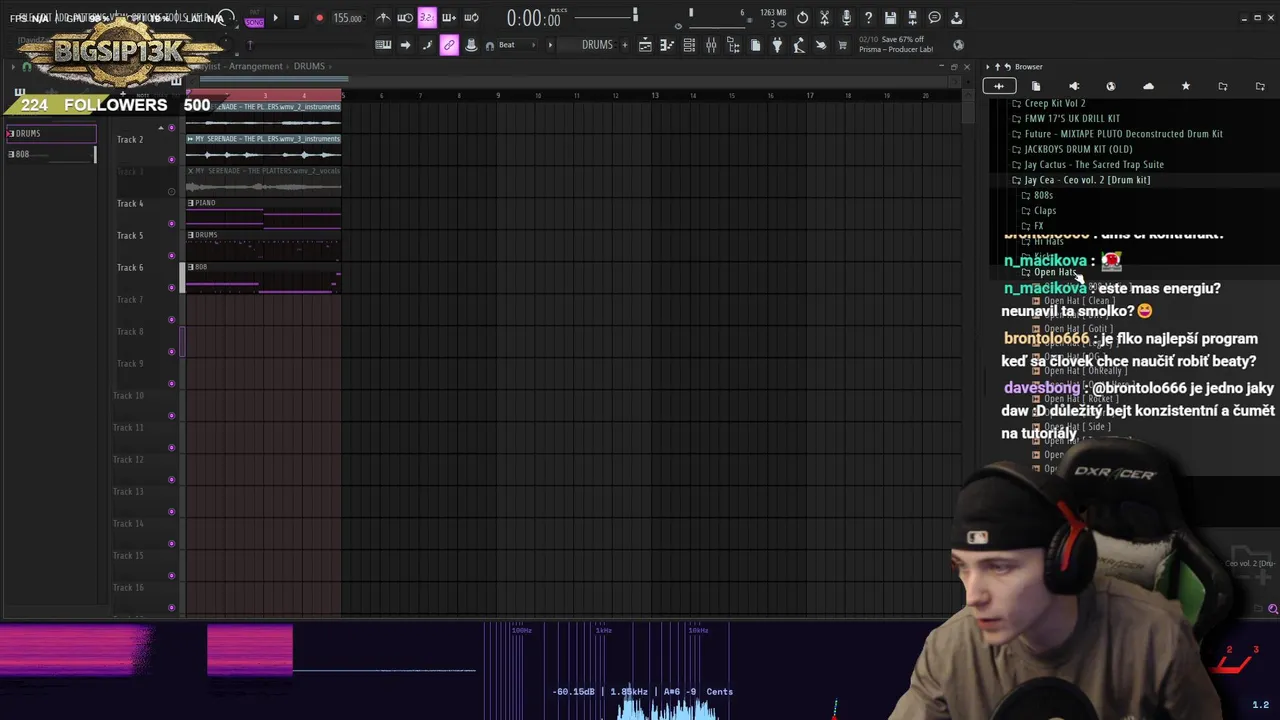The height and width of the screenshot is (720, 1280).
Task: Open the shop cart icon
Action: point(843,45)
